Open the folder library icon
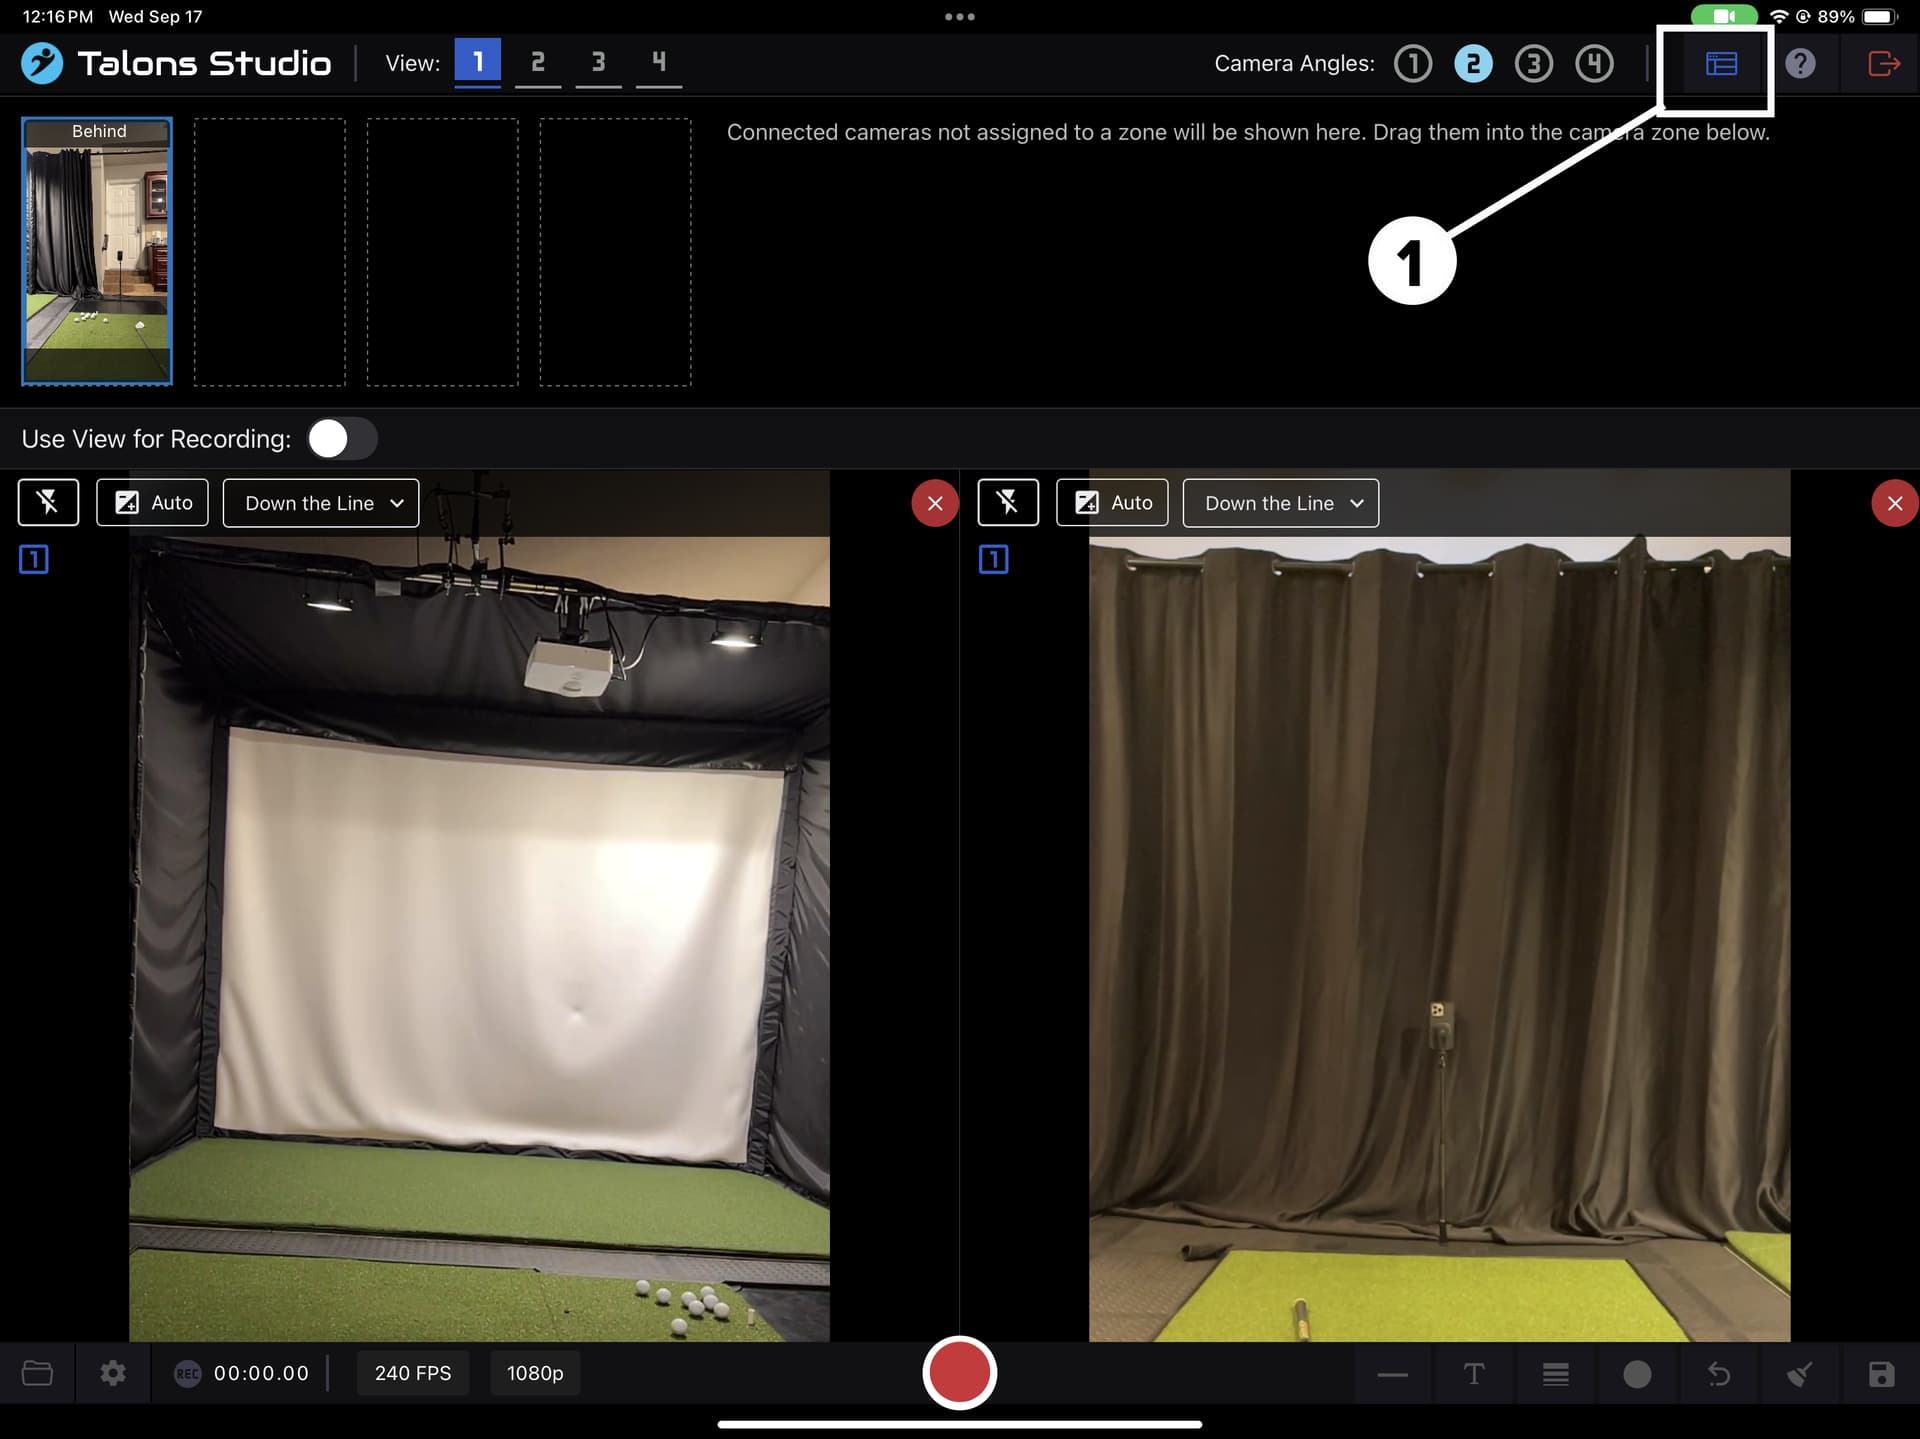 [x=37, y=1373]
